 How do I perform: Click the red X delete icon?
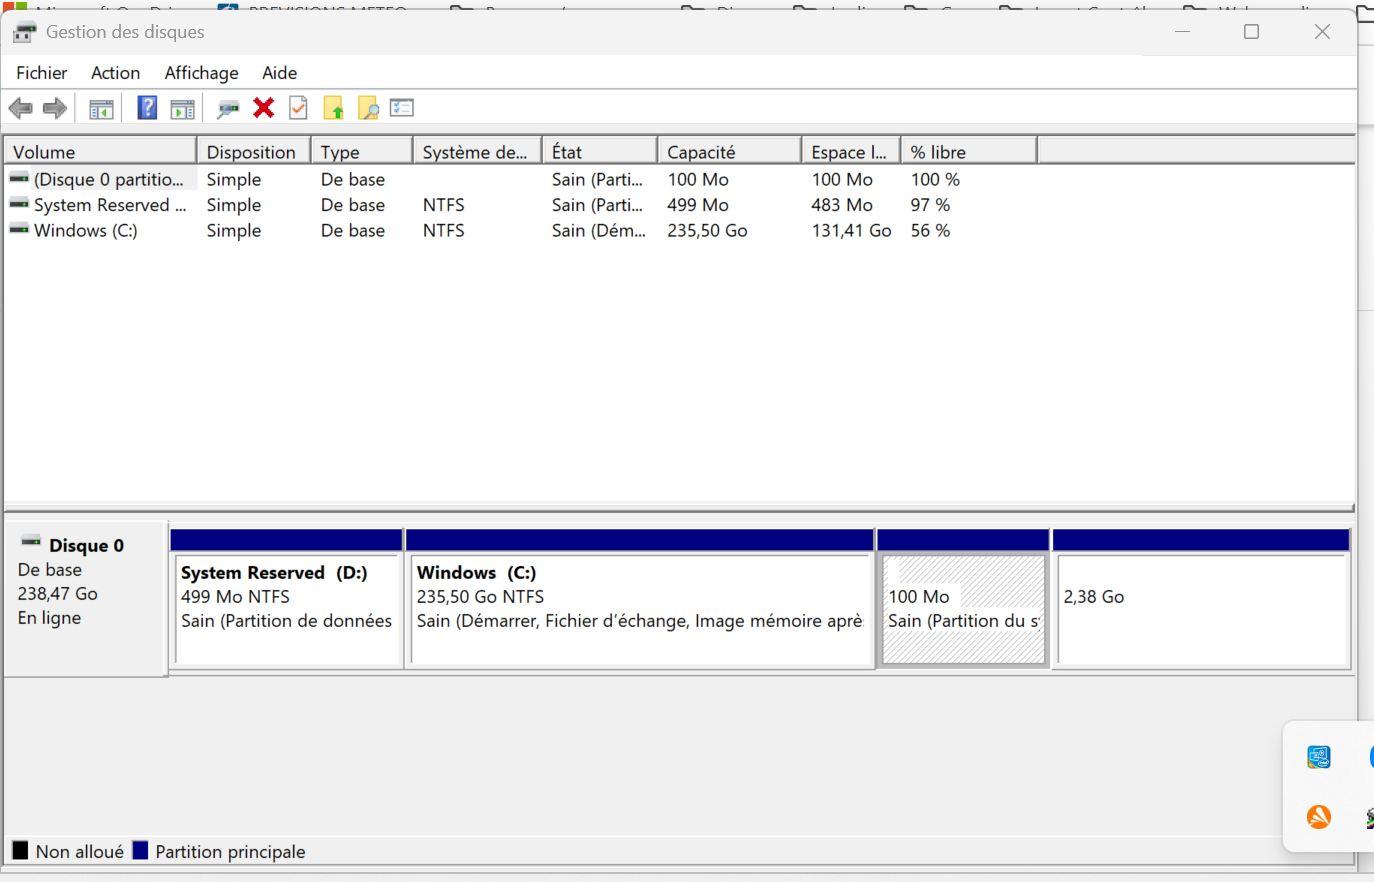263,108
